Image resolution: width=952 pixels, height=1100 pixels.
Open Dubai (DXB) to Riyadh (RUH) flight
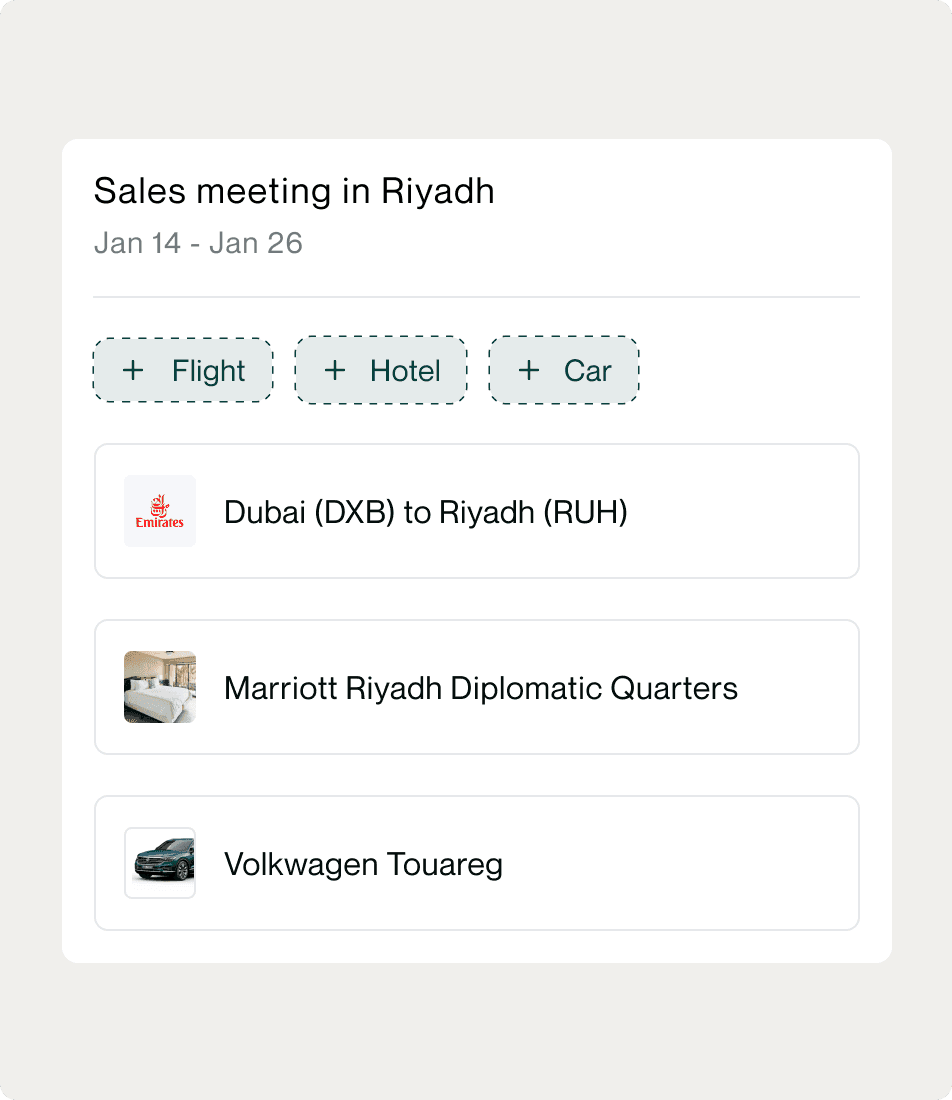point(426,513)
